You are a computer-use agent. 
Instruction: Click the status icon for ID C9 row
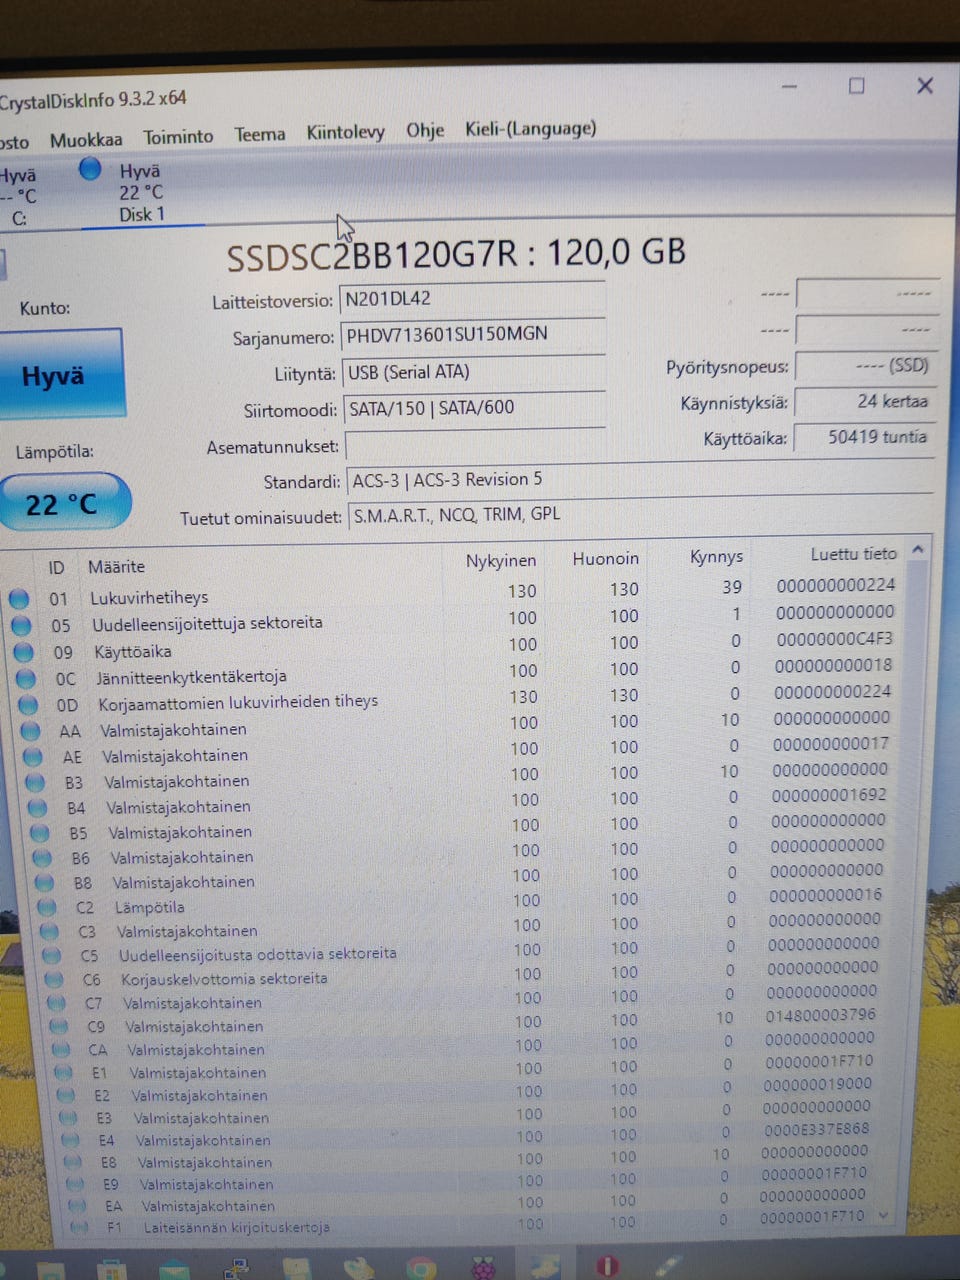click(59, 1026)
